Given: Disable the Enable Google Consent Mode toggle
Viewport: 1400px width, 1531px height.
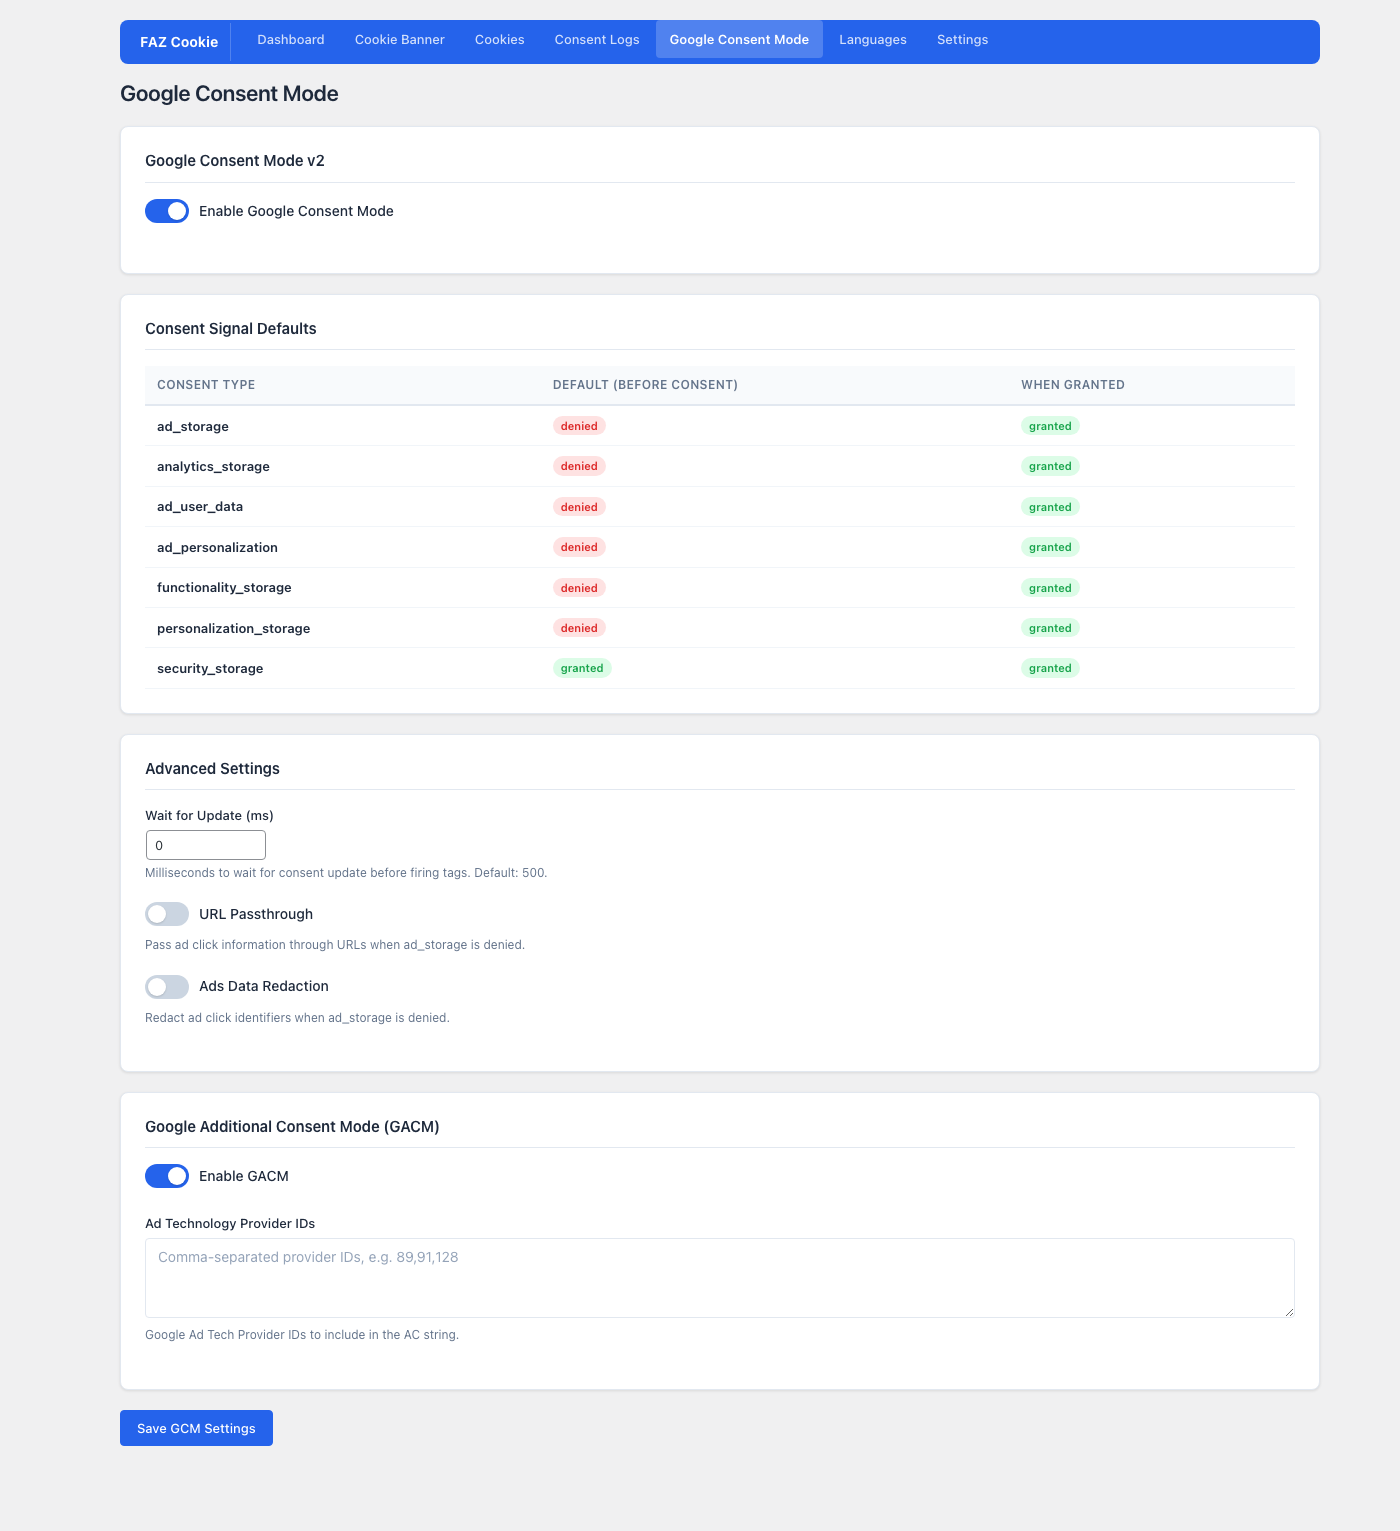Looking at the screenshot, I should click(167, 211).
